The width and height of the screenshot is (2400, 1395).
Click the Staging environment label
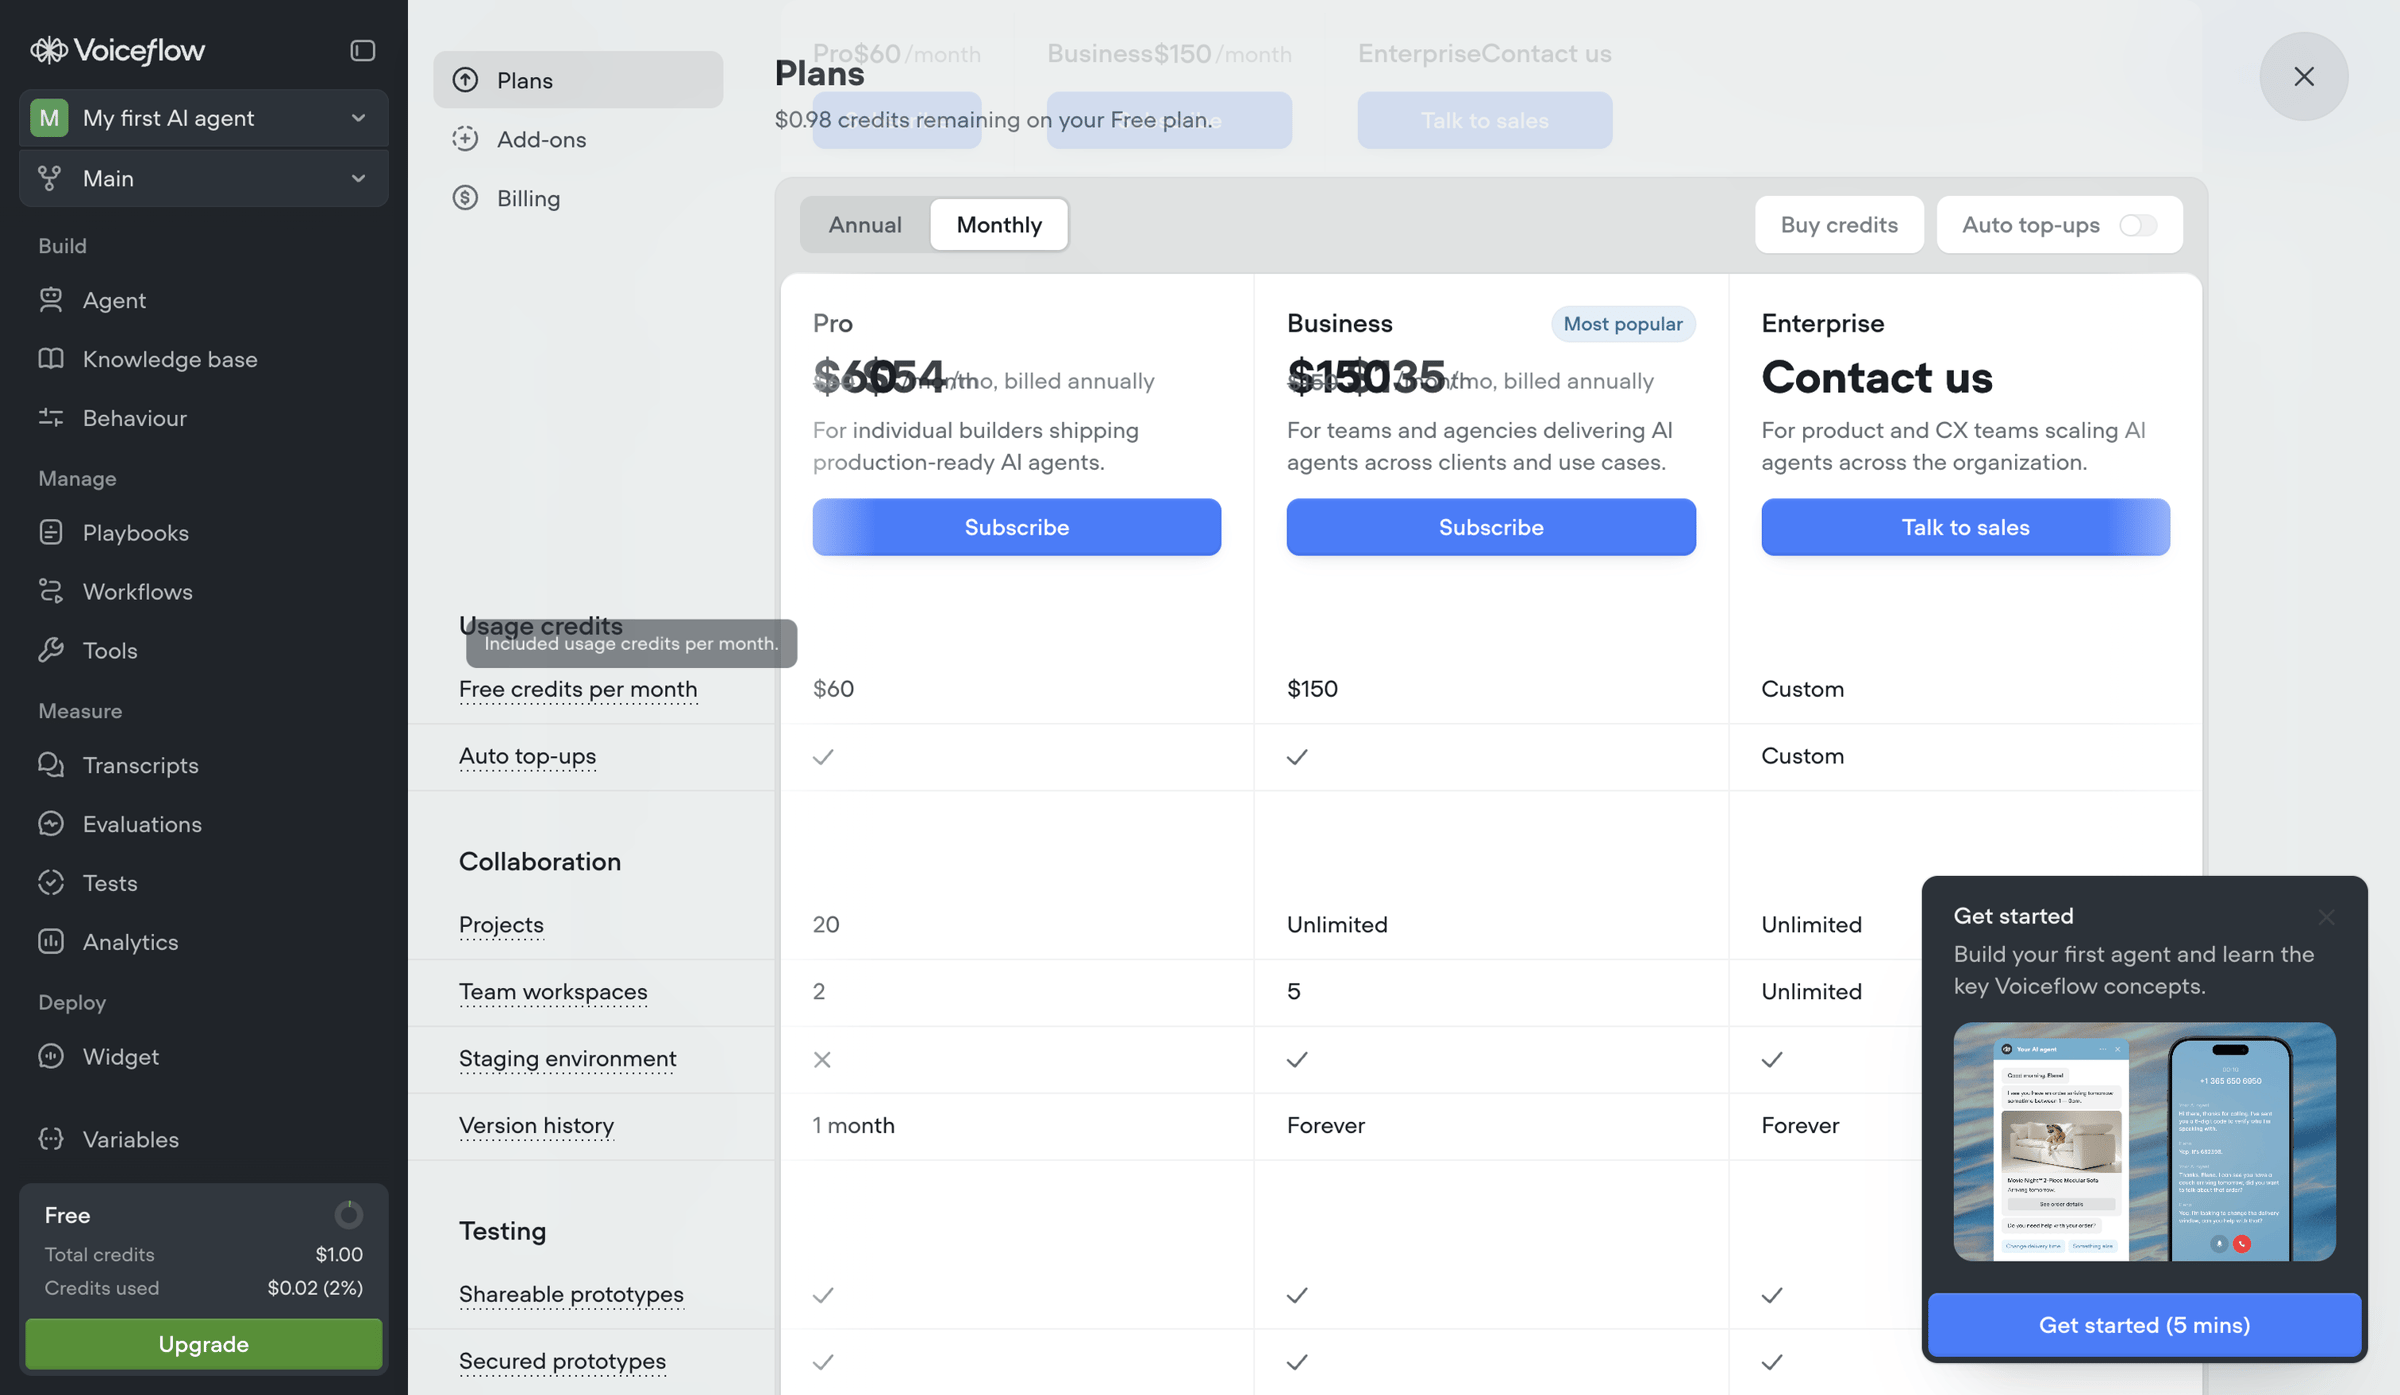[567, 1058]
